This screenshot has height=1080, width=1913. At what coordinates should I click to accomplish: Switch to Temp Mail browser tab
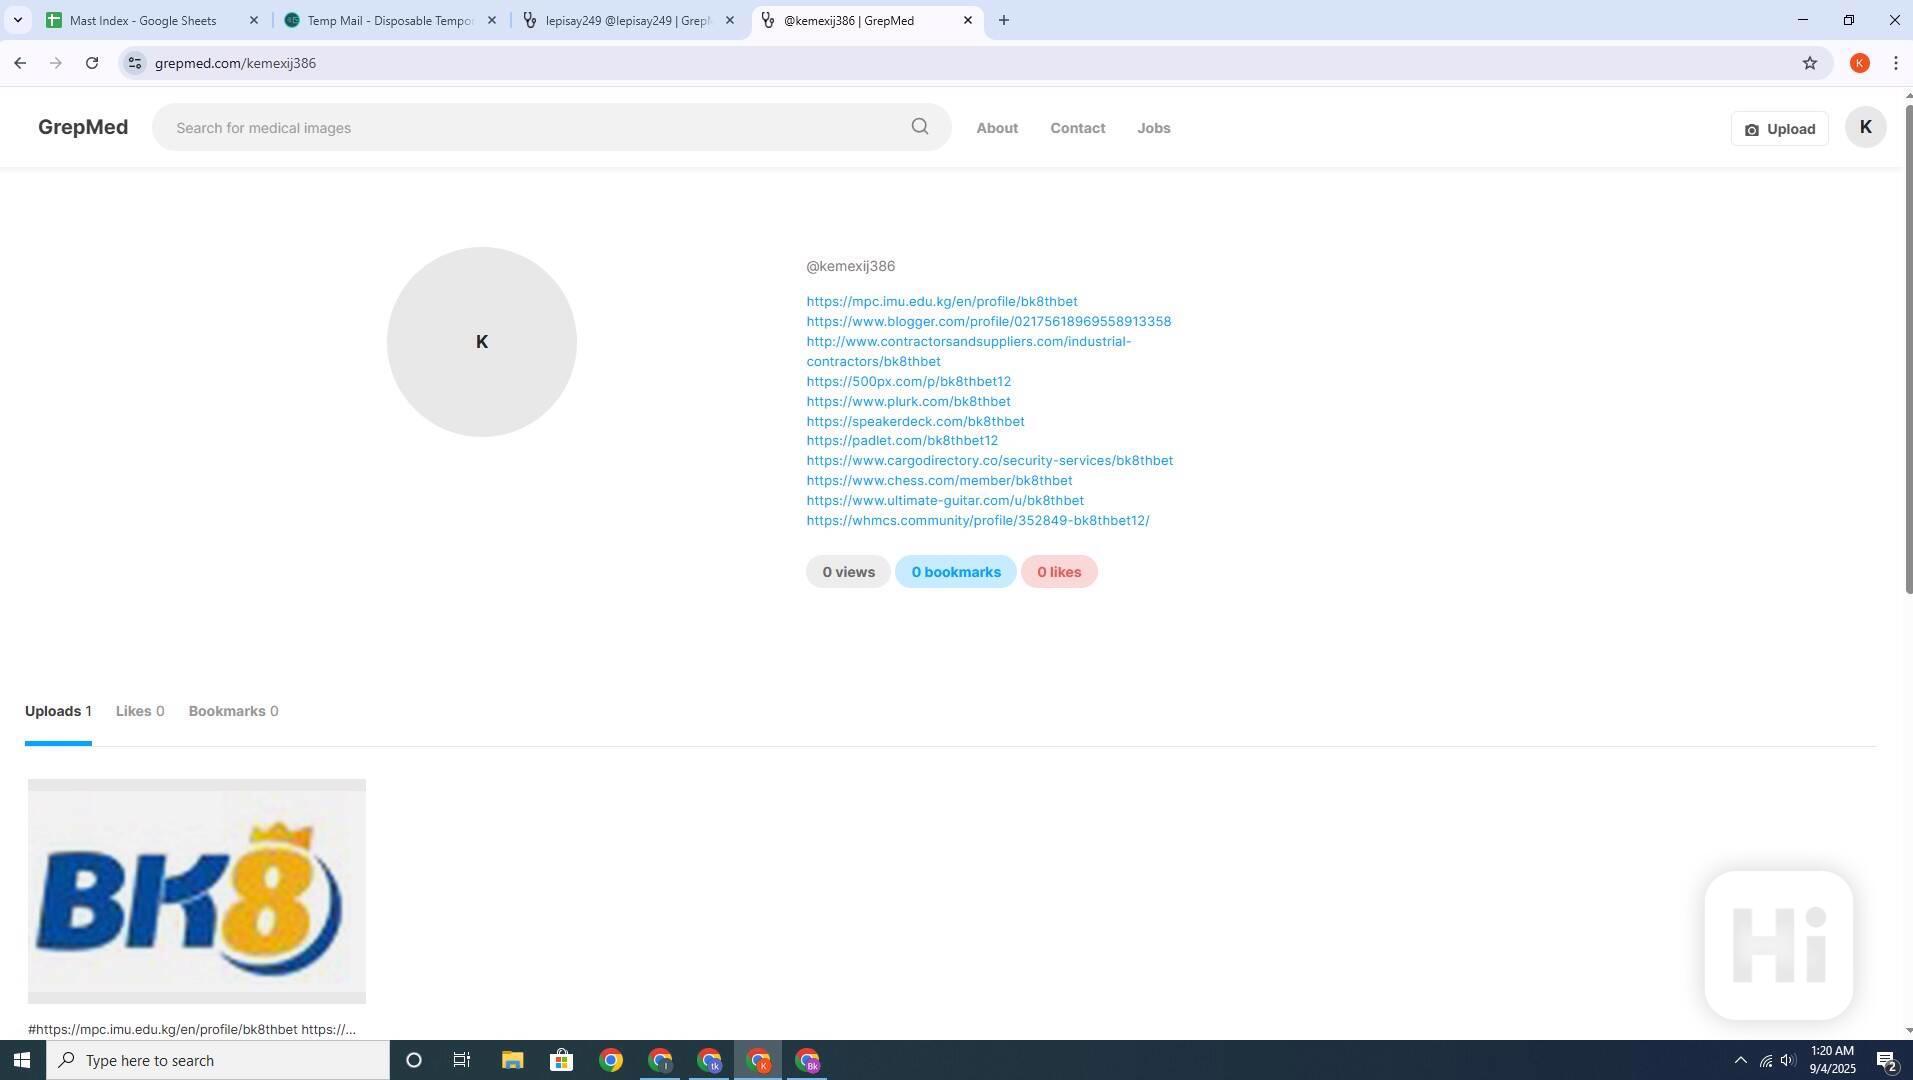tap(390, 20)
